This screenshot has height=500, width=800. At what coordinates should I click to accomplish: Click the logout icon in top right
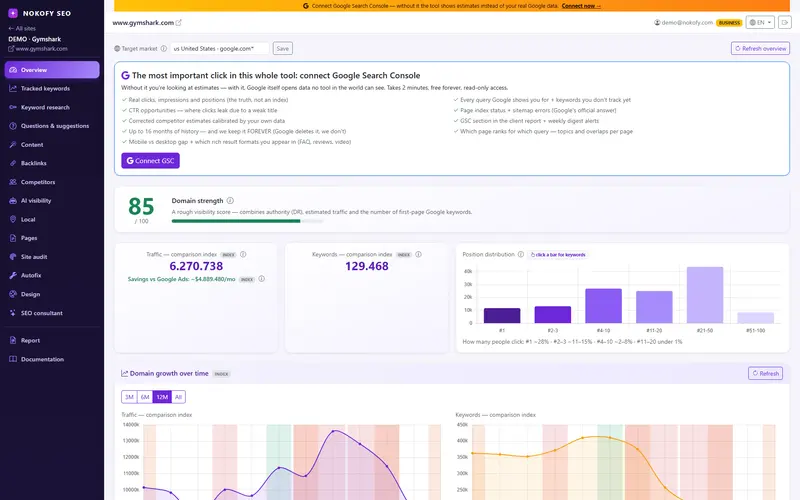785,22
